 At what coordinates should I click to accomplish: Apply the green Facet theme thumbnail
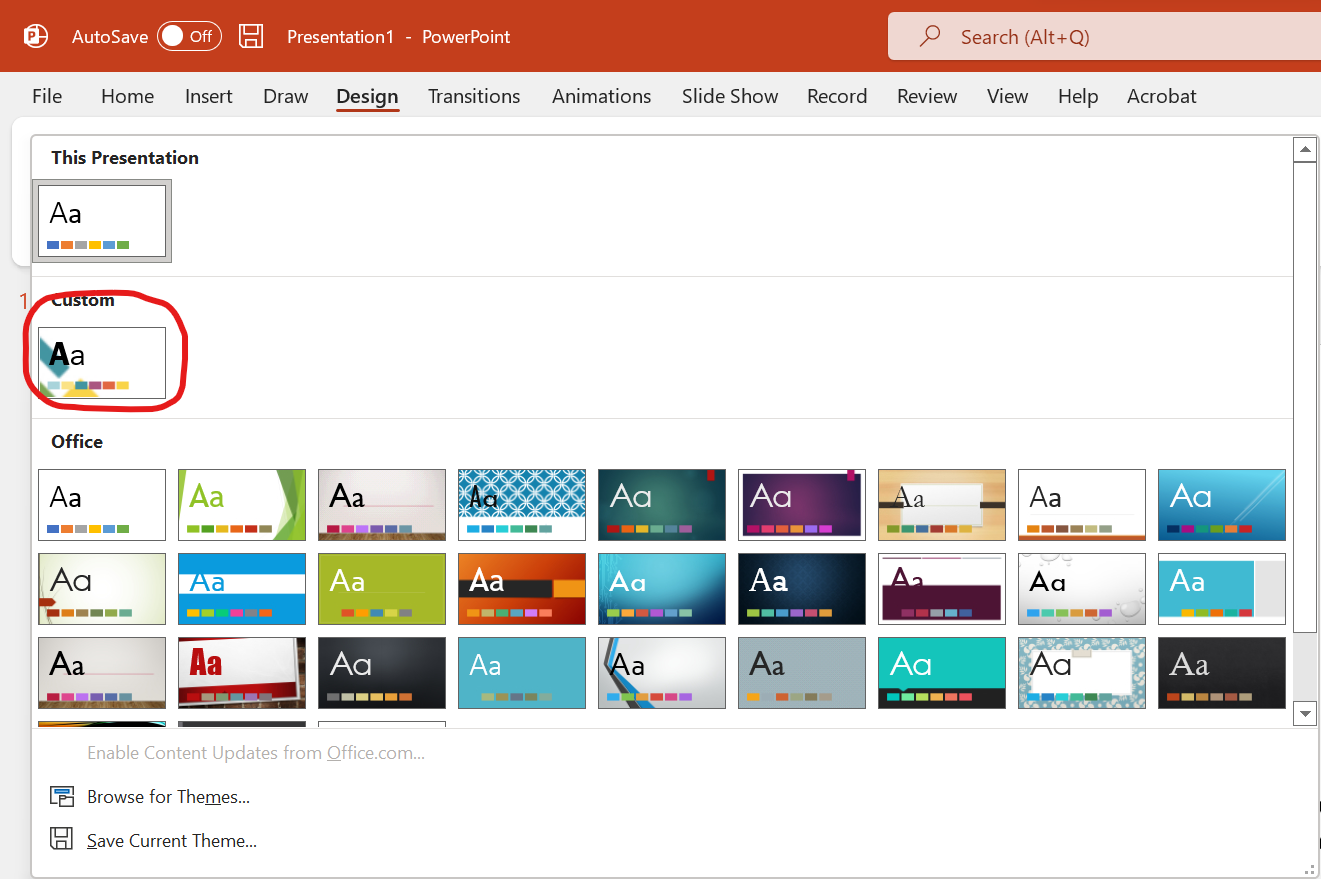[x=242, y=505]
